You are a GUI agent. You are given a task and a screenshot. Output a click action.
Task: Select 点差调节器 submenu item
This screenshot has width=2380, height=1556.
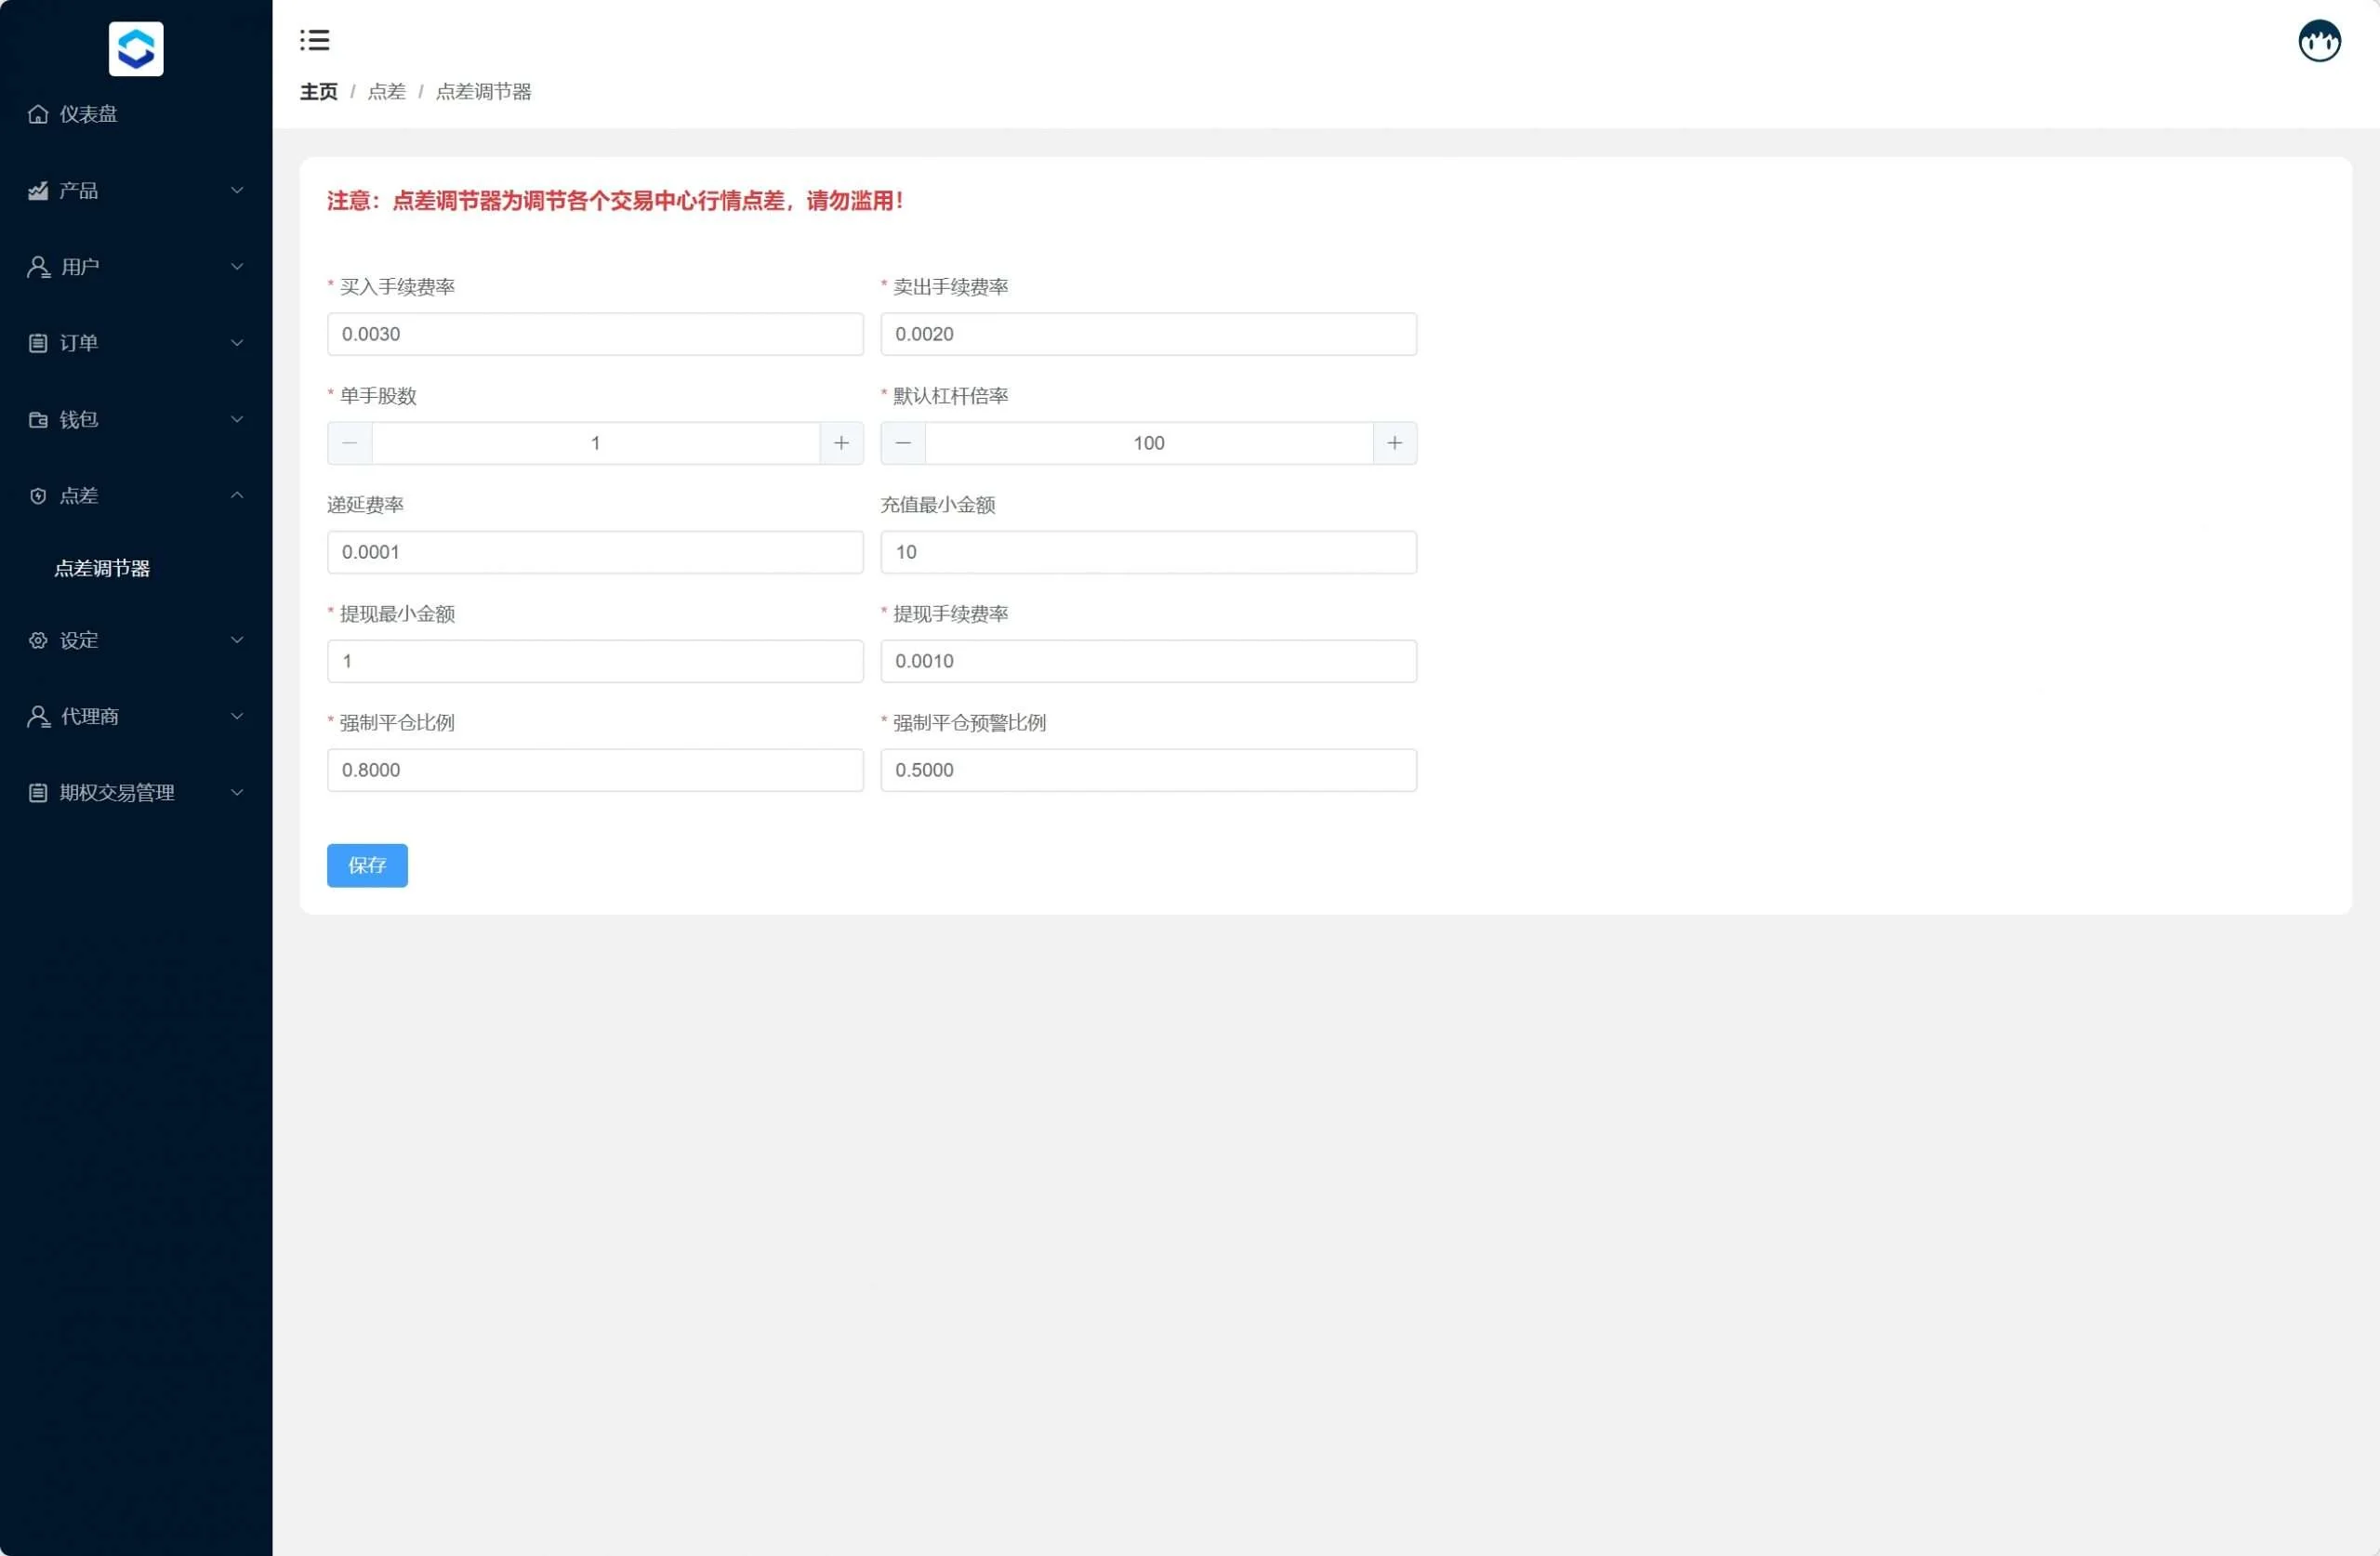tap(102, 568)
